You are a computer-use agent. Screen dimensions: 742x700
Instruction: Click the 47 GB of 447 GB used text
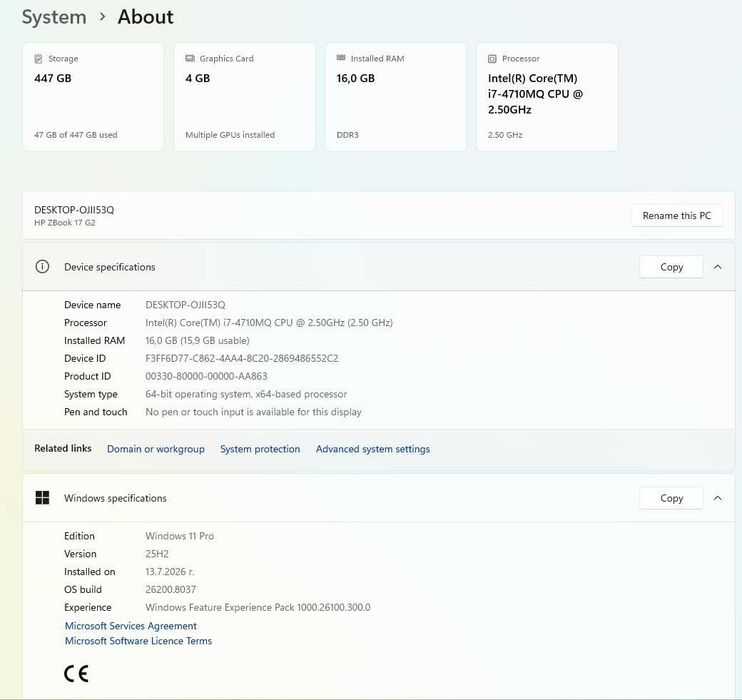pyautogui.click(x=76, y=135)
